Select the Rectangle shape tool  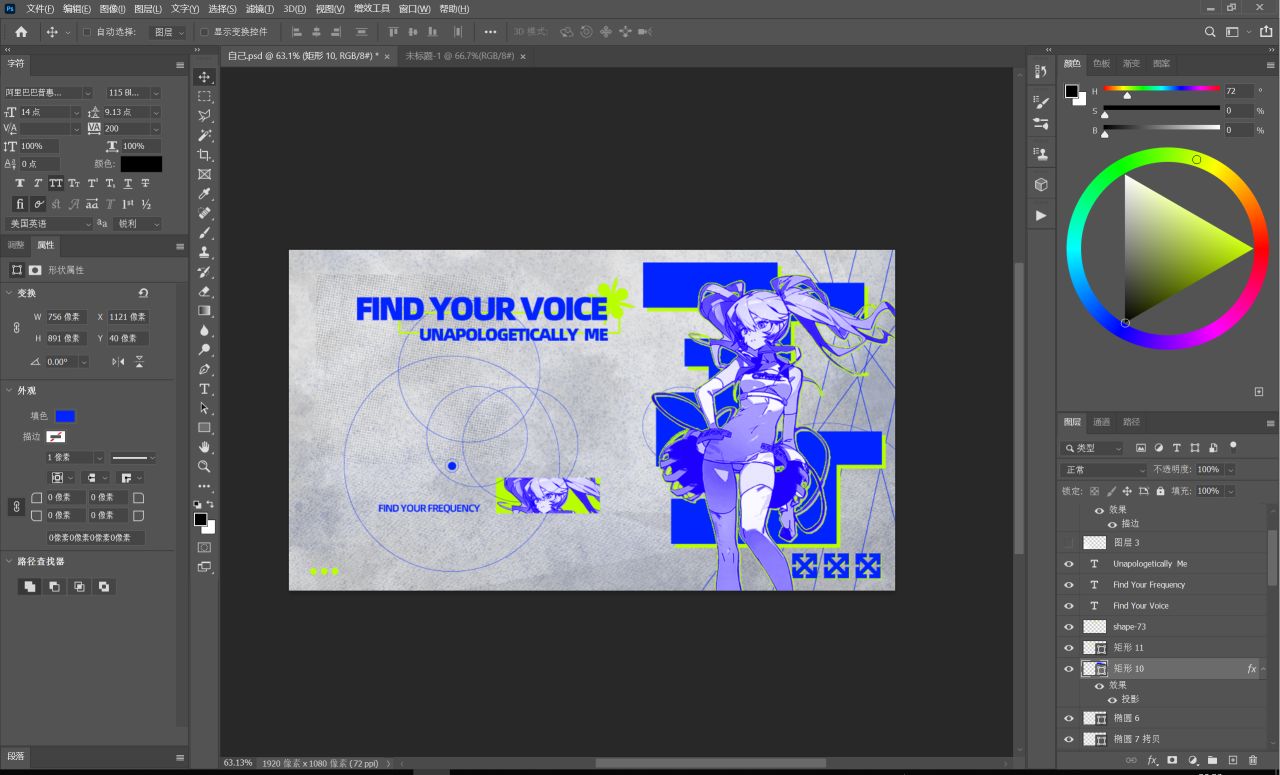click(x=204, y=428)
